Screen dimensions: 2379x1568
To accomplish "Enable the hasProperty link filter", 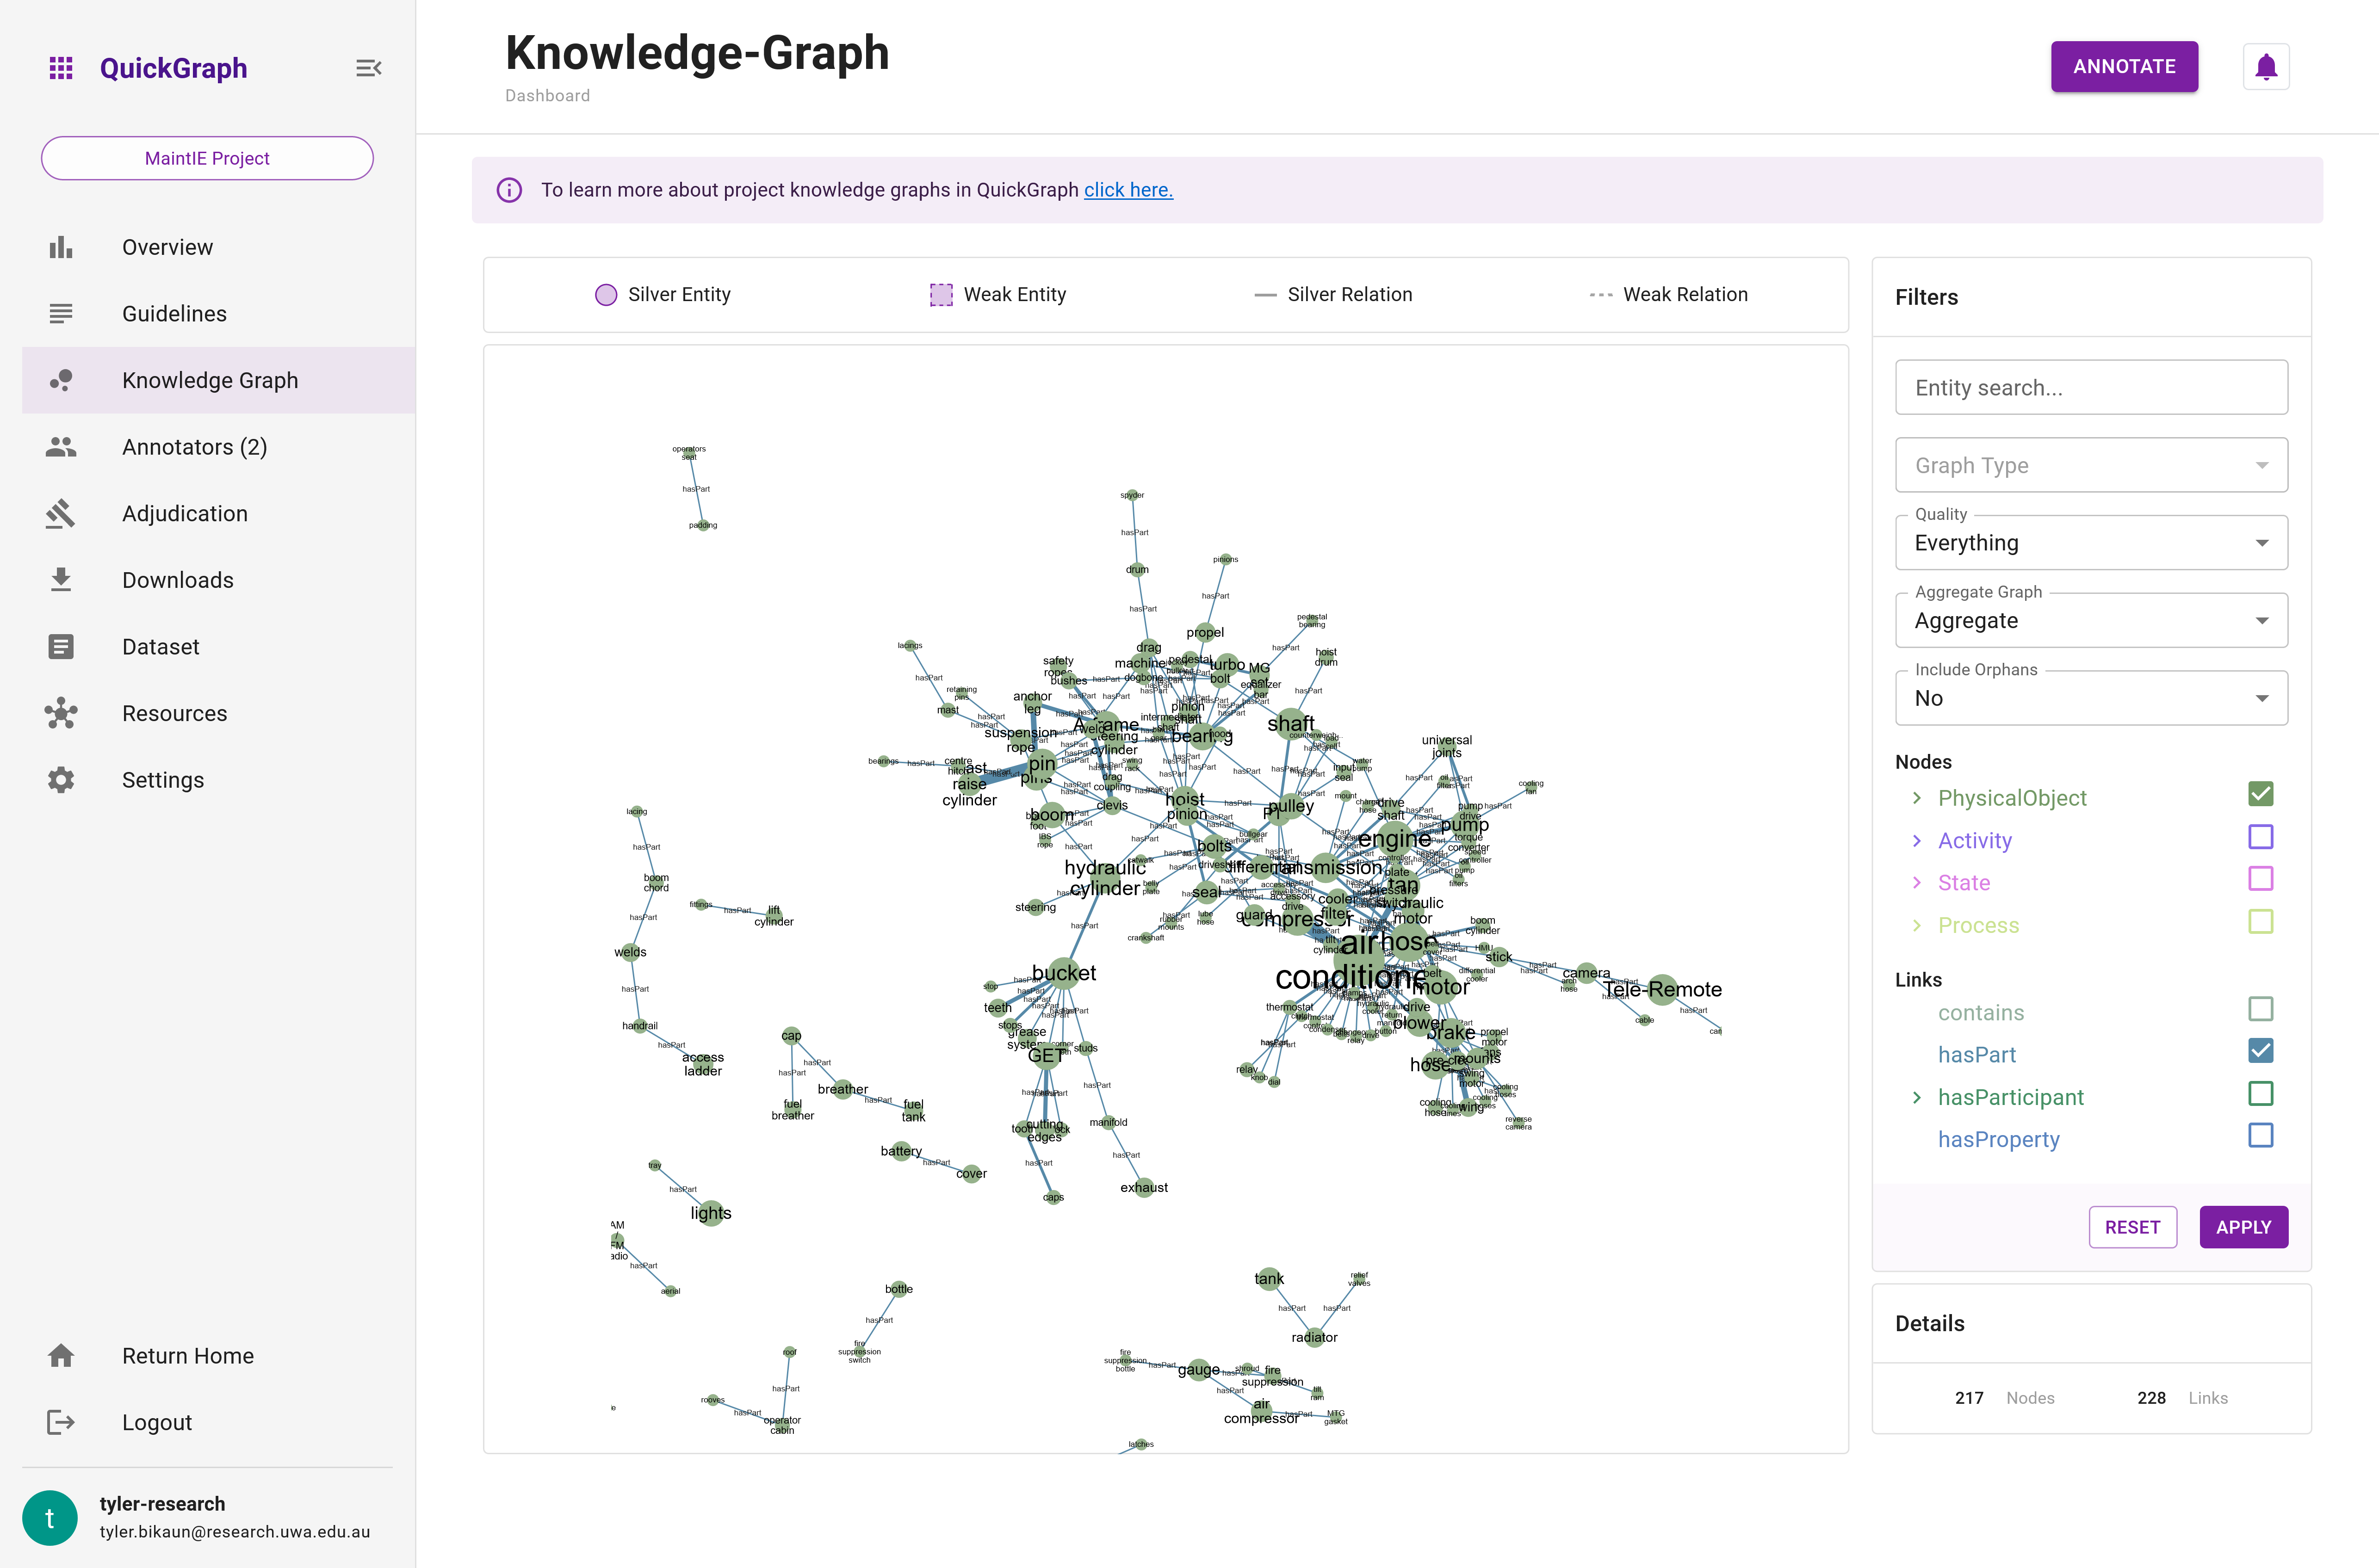I will point(2261,1135).
